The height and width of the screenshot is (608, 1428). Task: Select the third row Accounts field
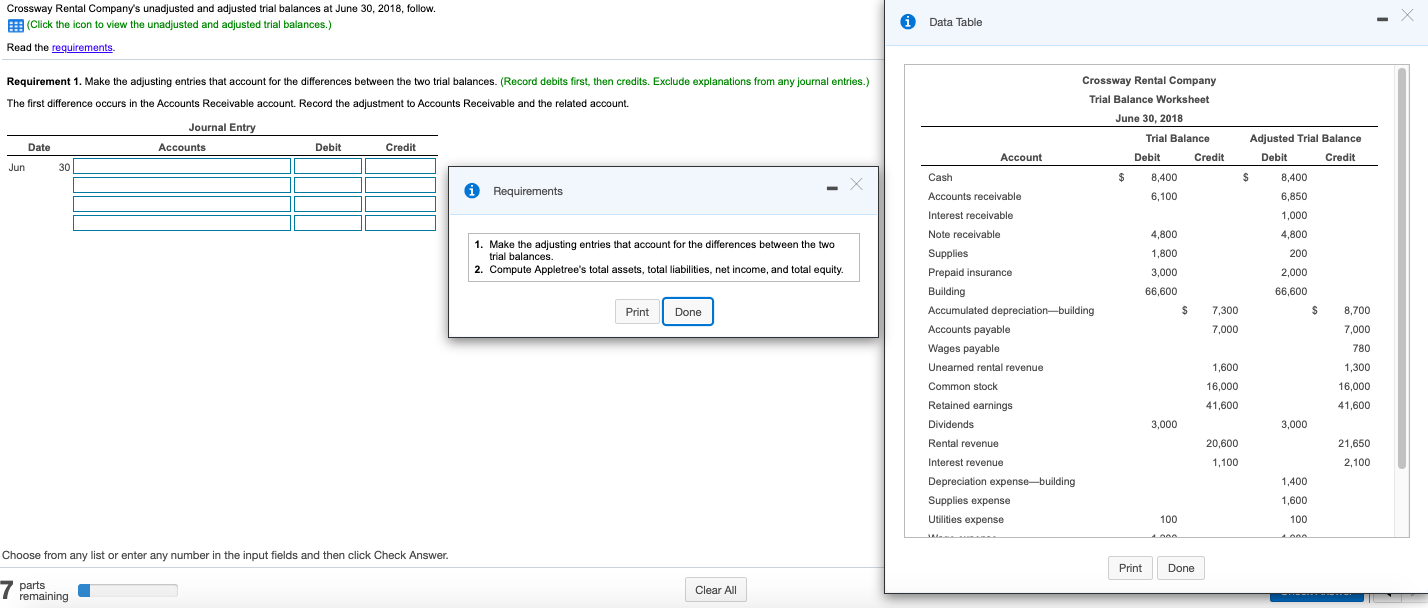pos(182,204)
